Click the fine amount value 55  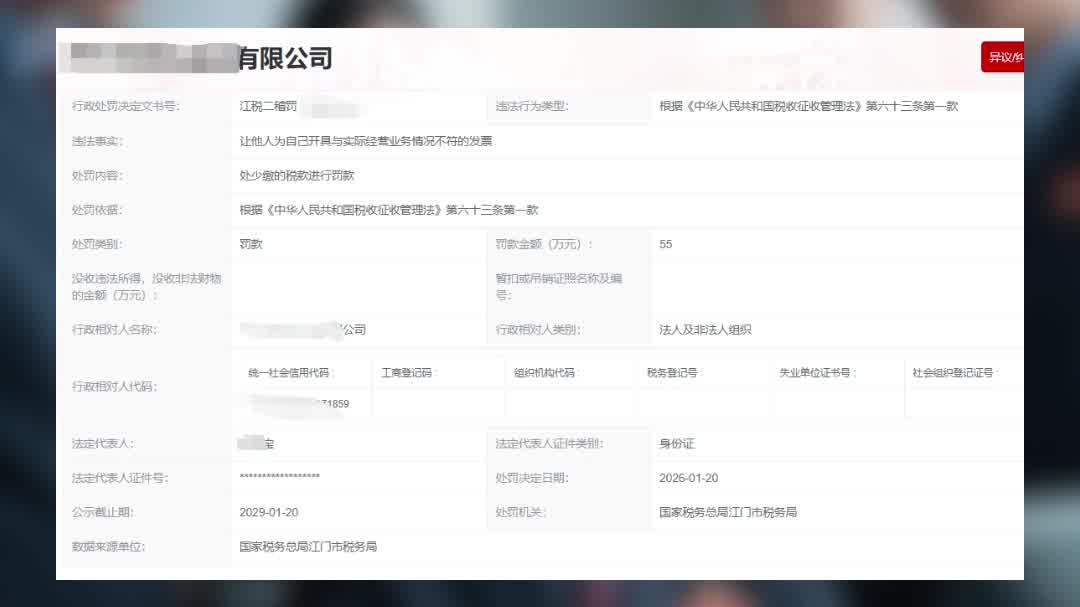click(x=666, y=244)
